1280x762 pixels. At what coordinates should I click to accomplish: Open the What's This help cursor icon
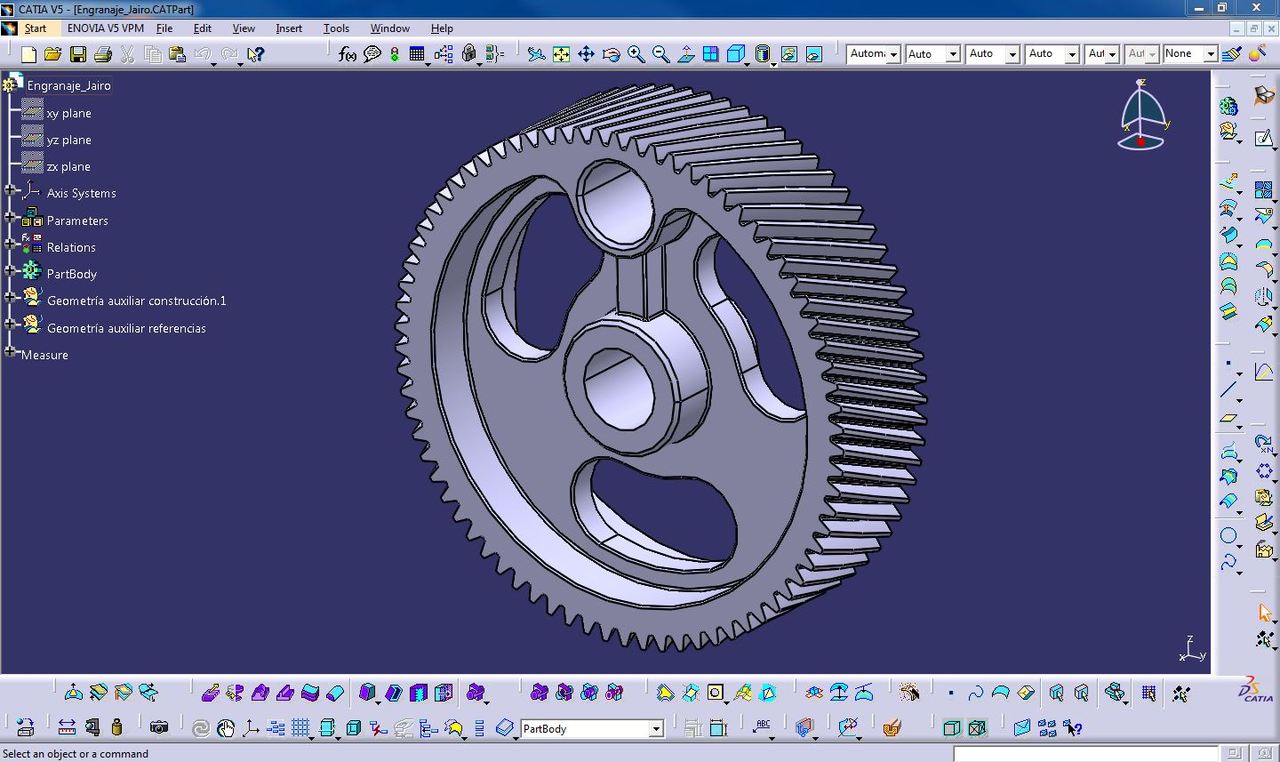click(256, 54)
